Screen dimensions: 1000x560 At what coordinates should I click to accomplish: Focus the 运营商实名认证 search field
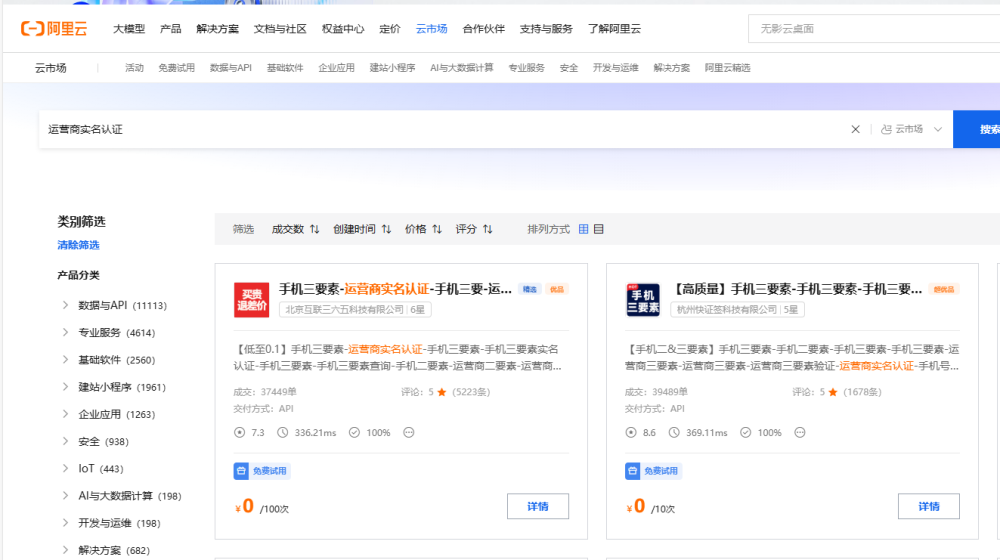tap(443, 129)
